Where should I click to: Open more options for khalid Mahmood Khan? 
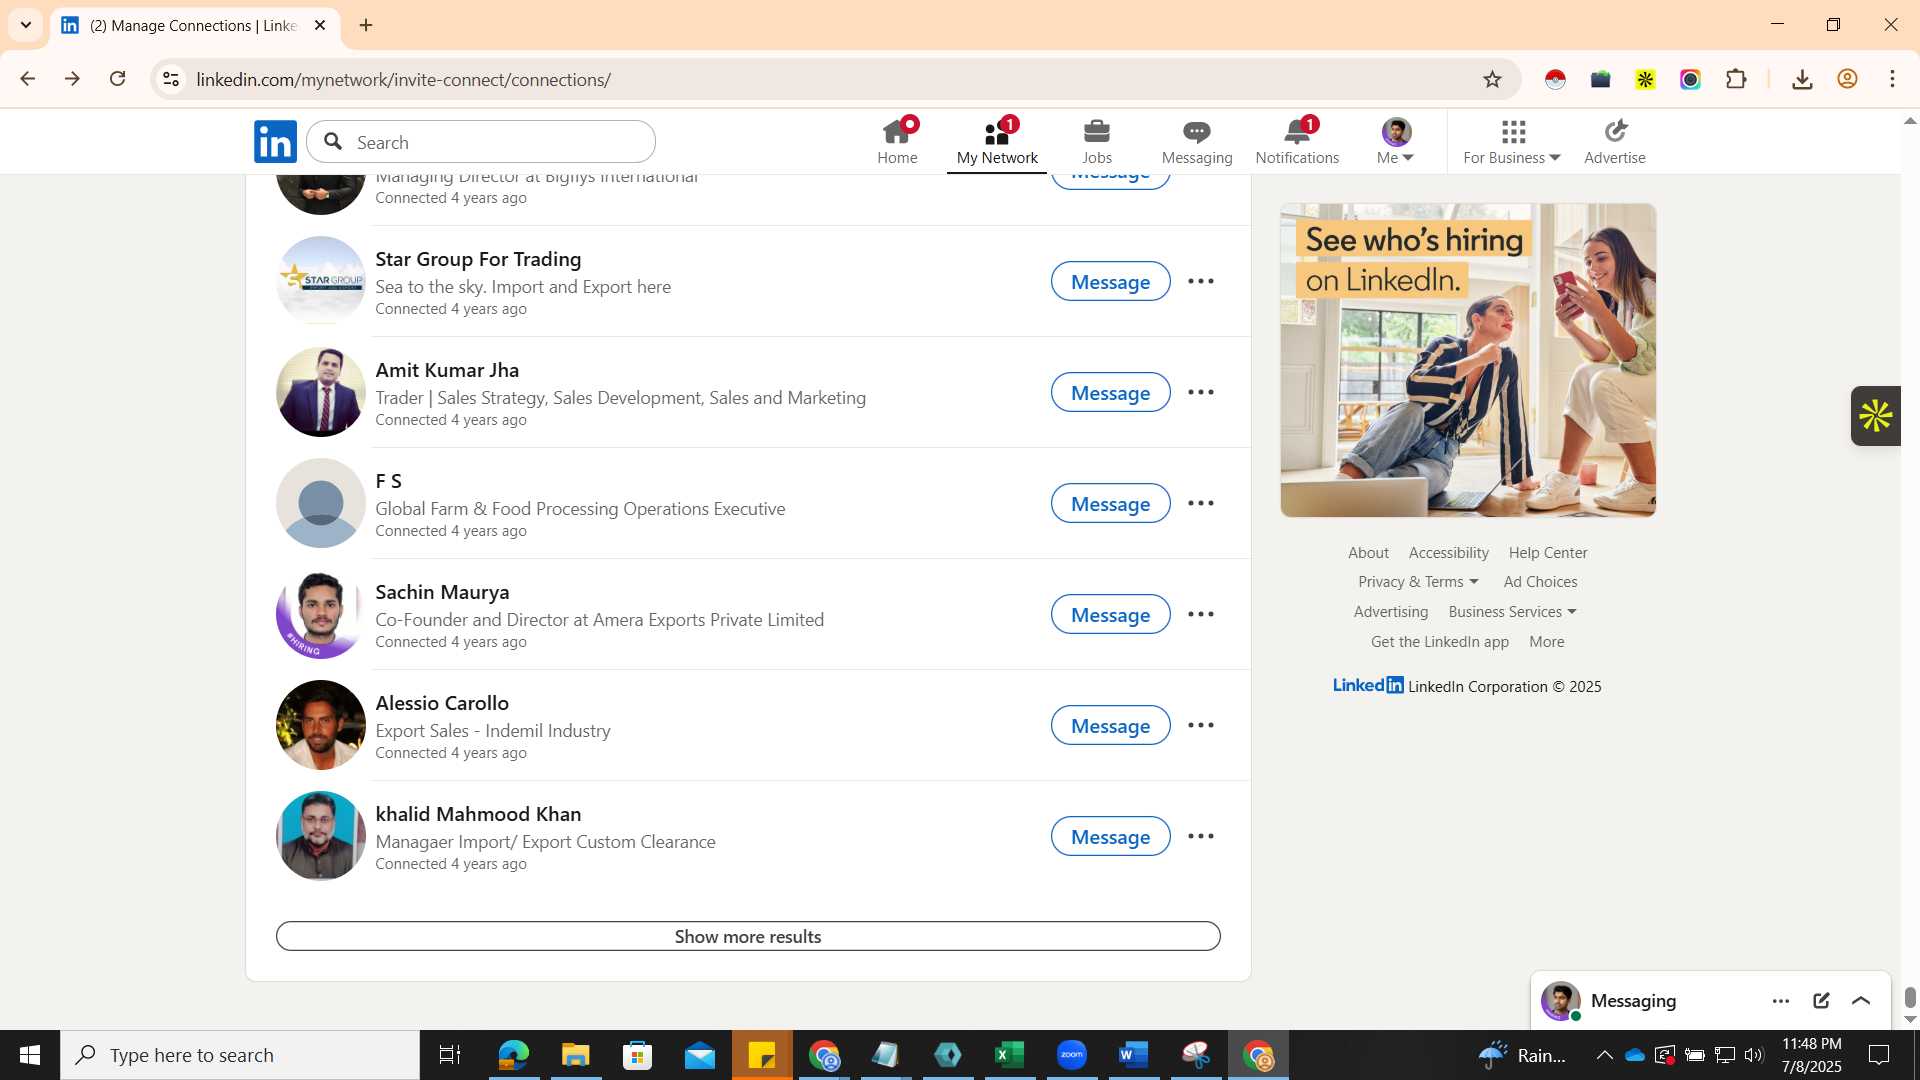click(x=1201, y=836)
